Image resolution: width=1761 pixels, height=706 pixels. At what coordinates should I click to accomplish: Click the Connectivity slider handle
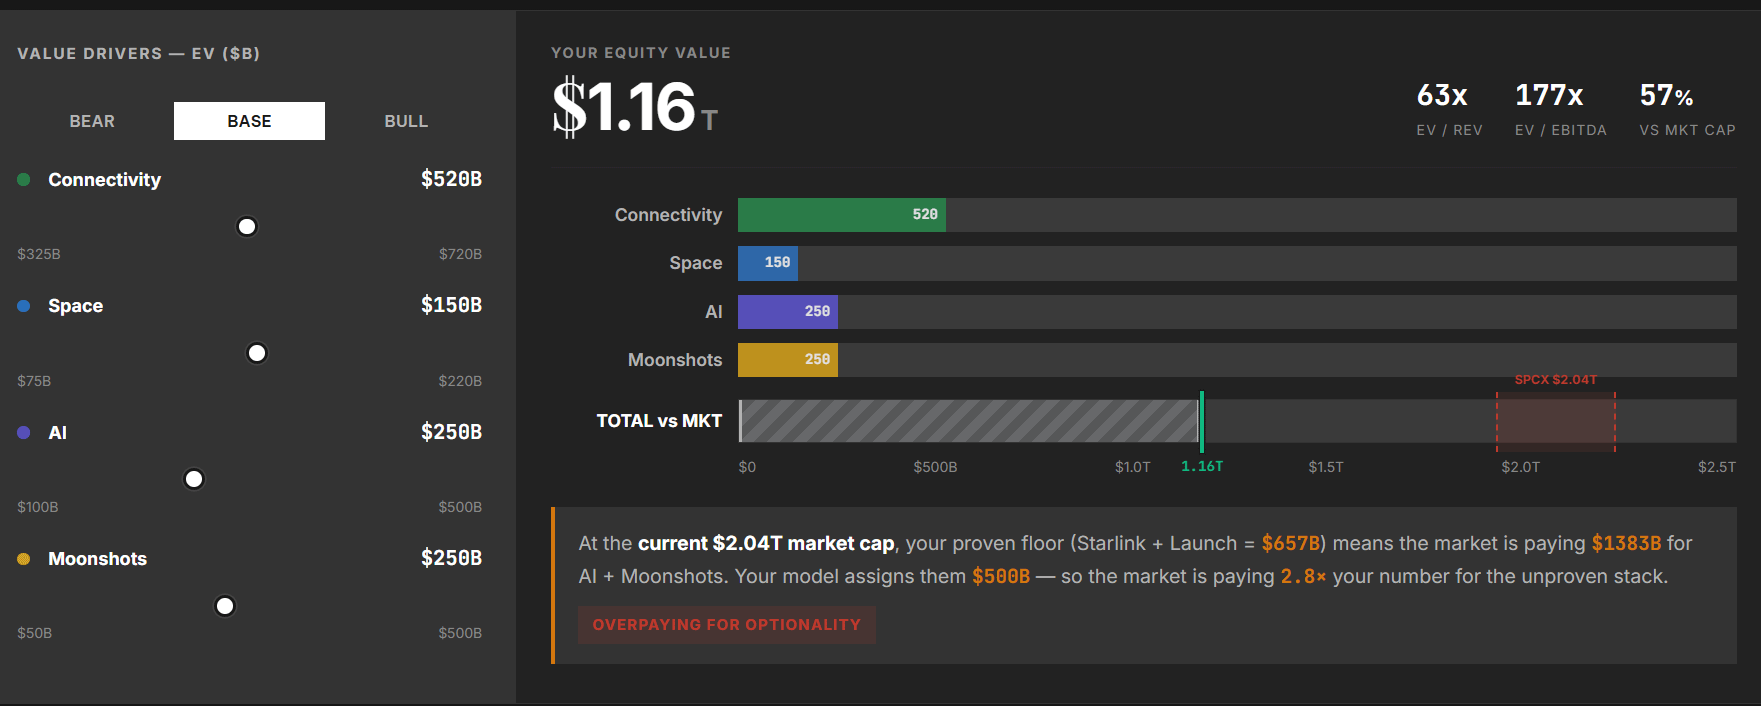point(247,227)
